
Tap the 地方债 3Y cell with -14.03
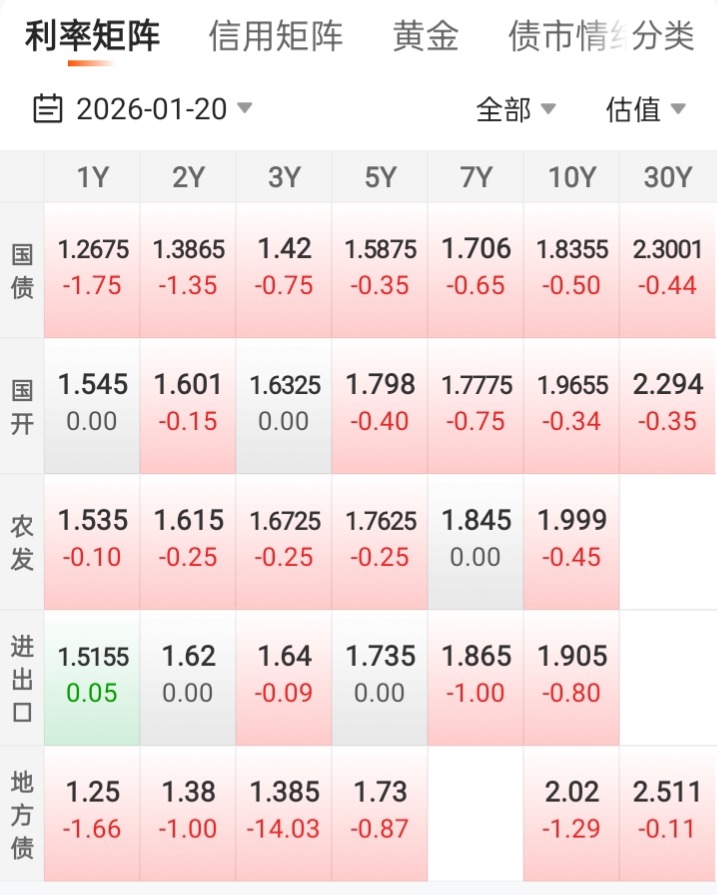284,811
